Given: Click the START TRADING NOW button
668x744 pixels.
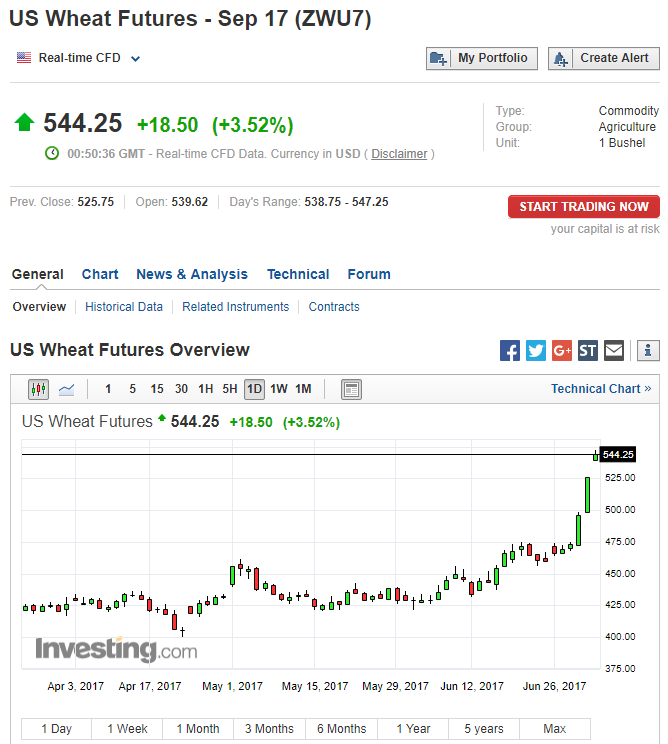Looking at the screenshot, I should [x=584, y=207].
